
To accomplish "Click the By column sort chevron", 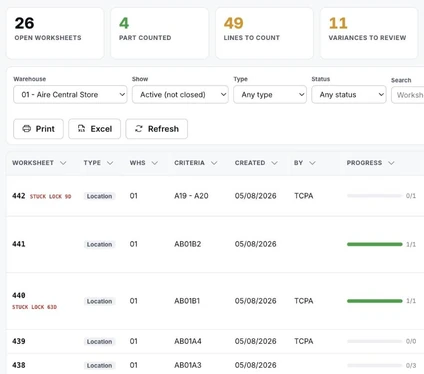I will (x=312, y=163).
